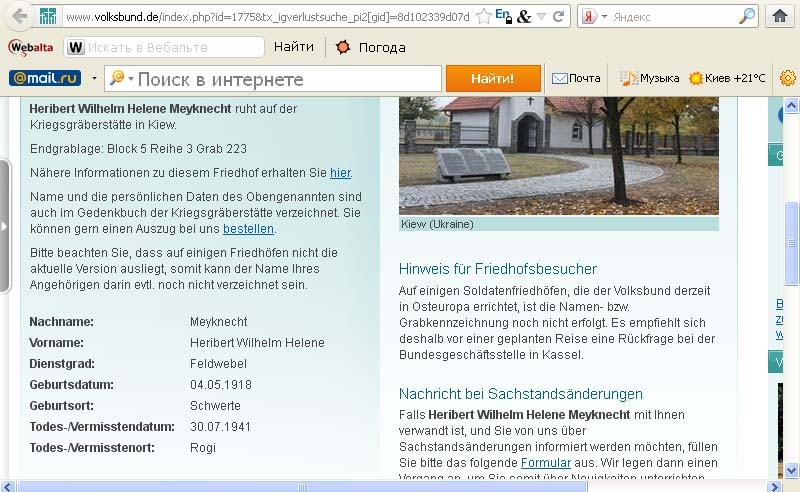This screenshot has height=492, width=800.
Task: Expand the address bar history dropdown arrow
Action: (540, 16)
